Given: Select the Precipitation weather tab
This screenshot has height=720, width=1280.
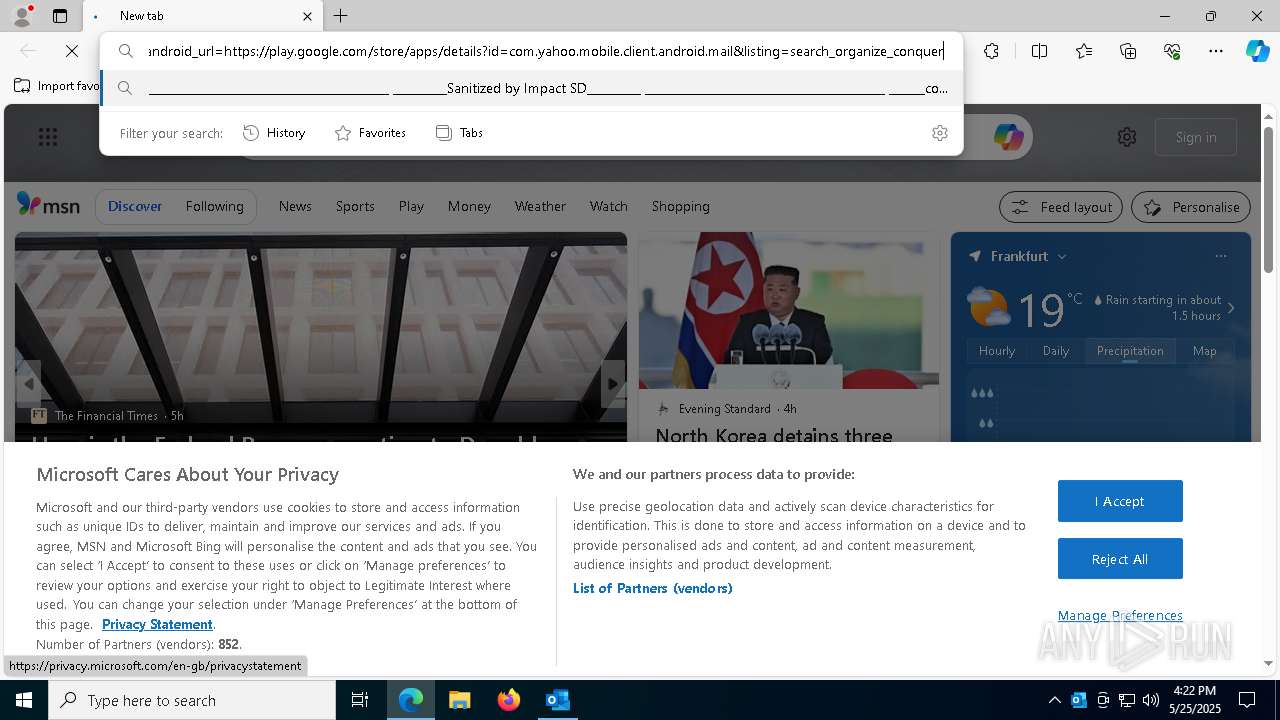Looking at the screenshot, I should point(1130,351).
